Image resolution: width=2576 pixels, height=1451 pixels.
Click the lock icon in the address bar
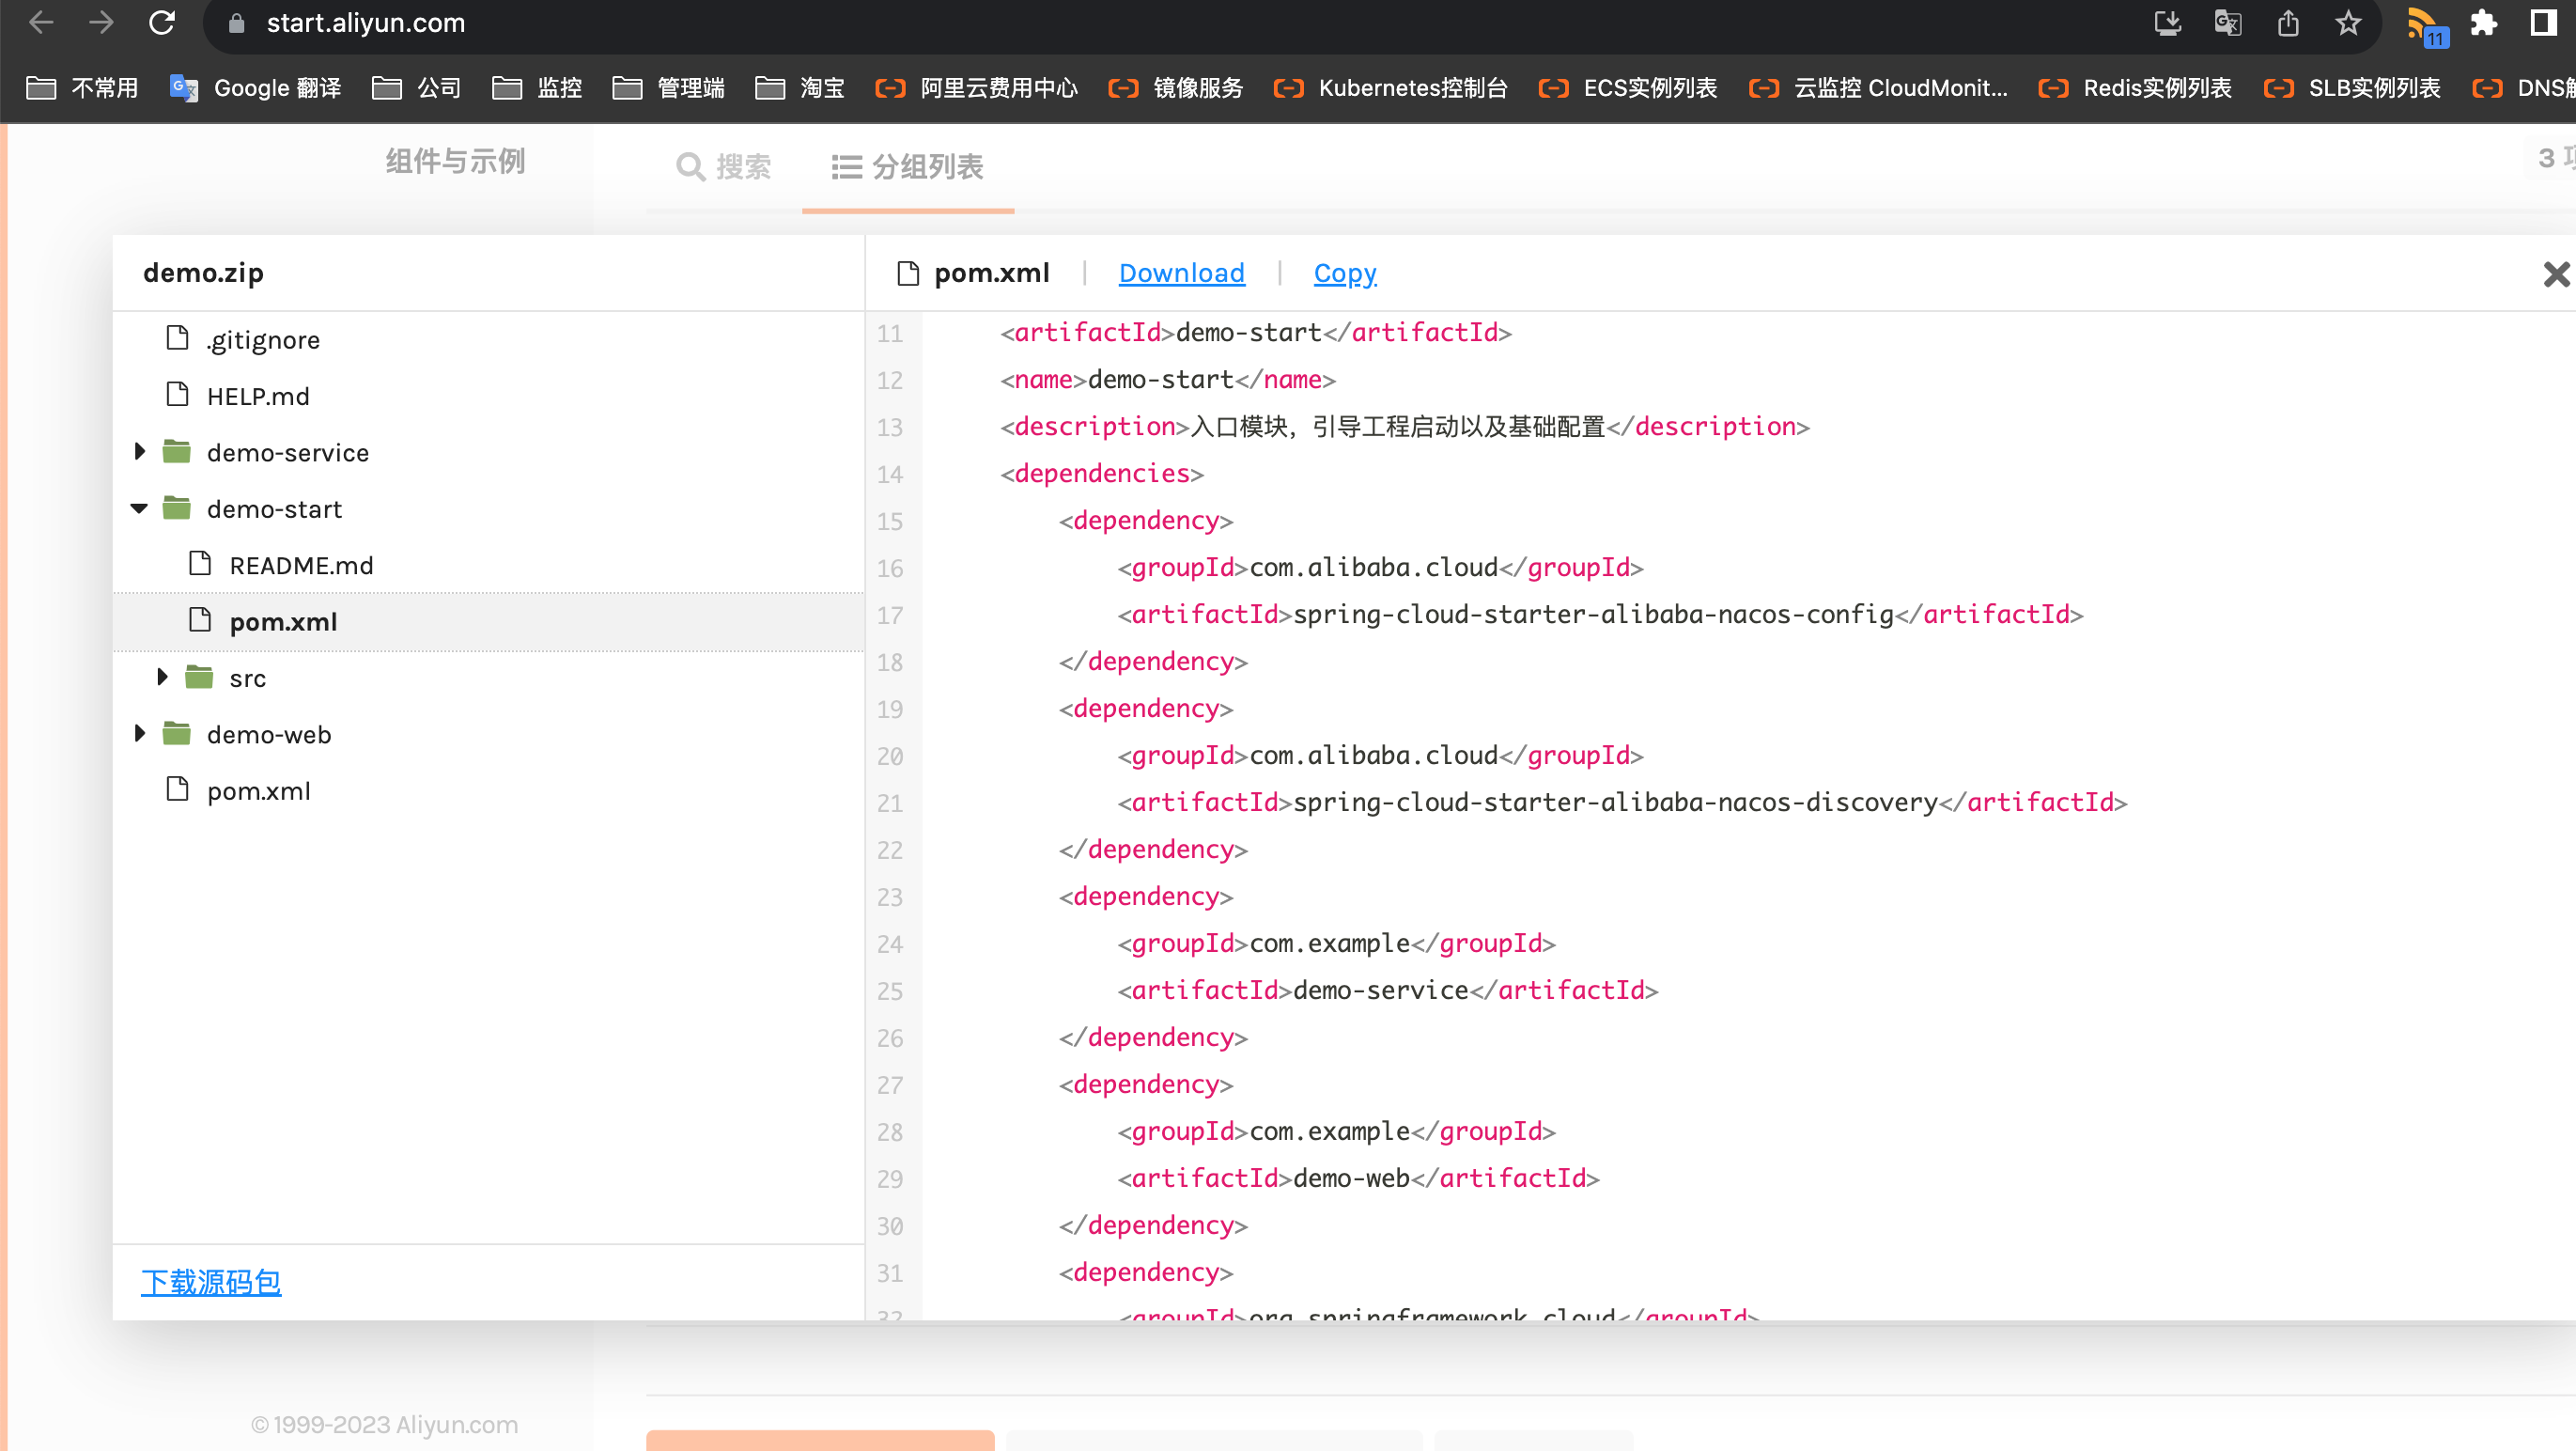pos(237,23)
